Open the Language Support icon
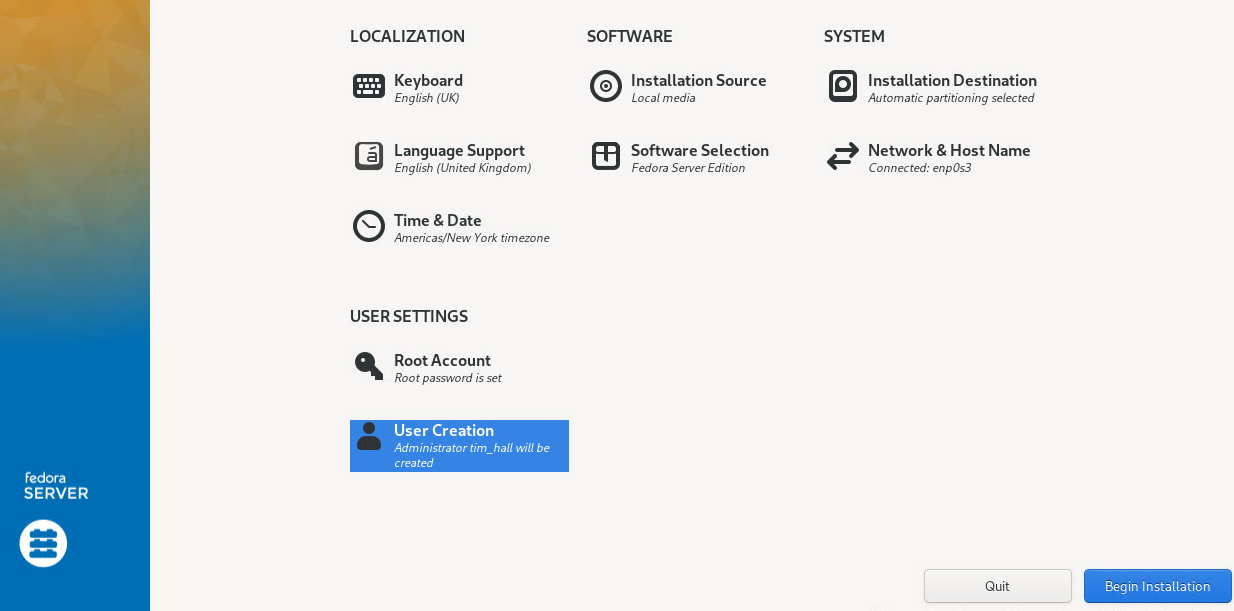Viewport: 1234px width, 611px height. (369, 156)
